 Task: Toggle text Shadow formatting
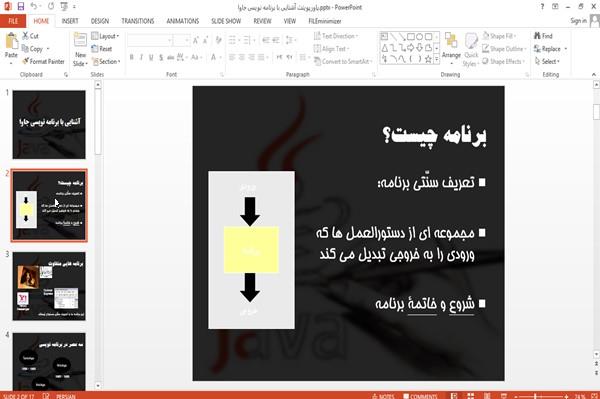pyautogui.click(x=161, y=57)
